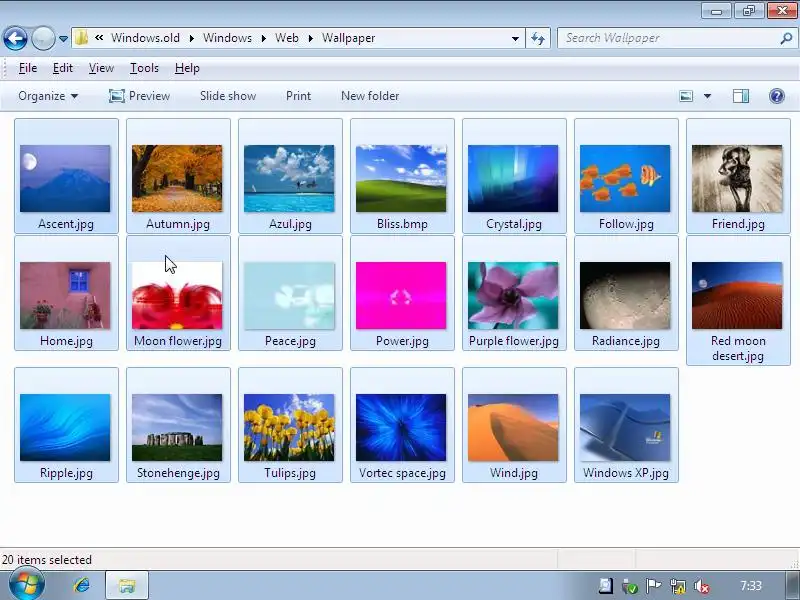Viewport: 800px width, 600px height.
Task: Click the Show desktop strip
Action: pyautogui.click(x=792, y=585)
